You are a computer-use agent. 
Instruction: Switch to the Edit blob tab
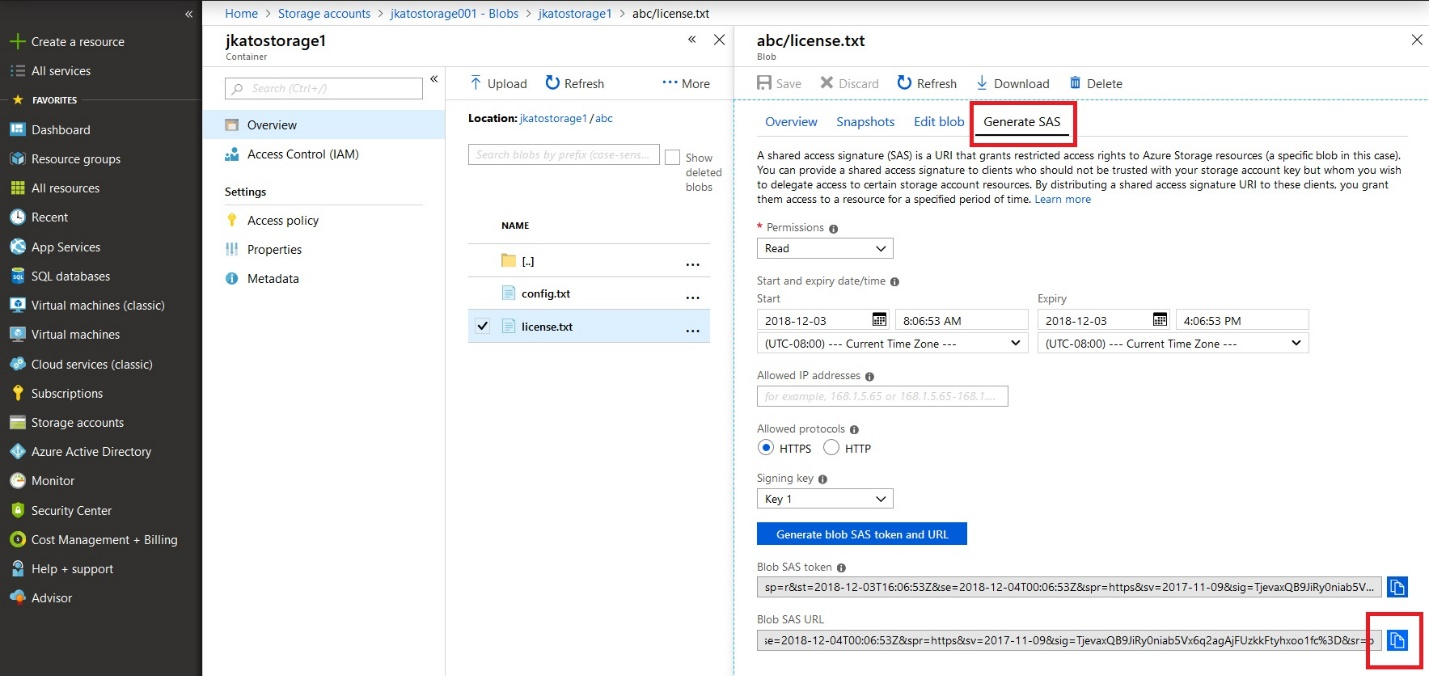[939, 122]
